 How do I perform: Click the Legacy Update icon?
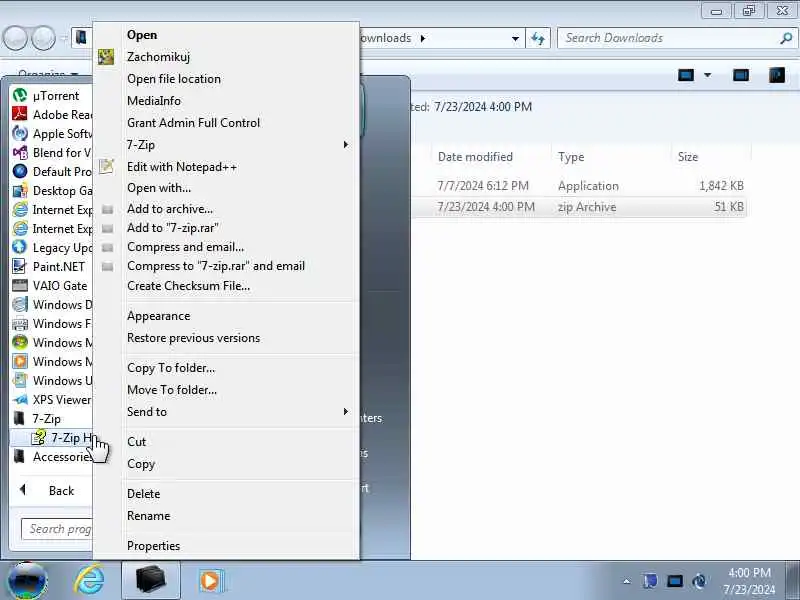point(20,247)
